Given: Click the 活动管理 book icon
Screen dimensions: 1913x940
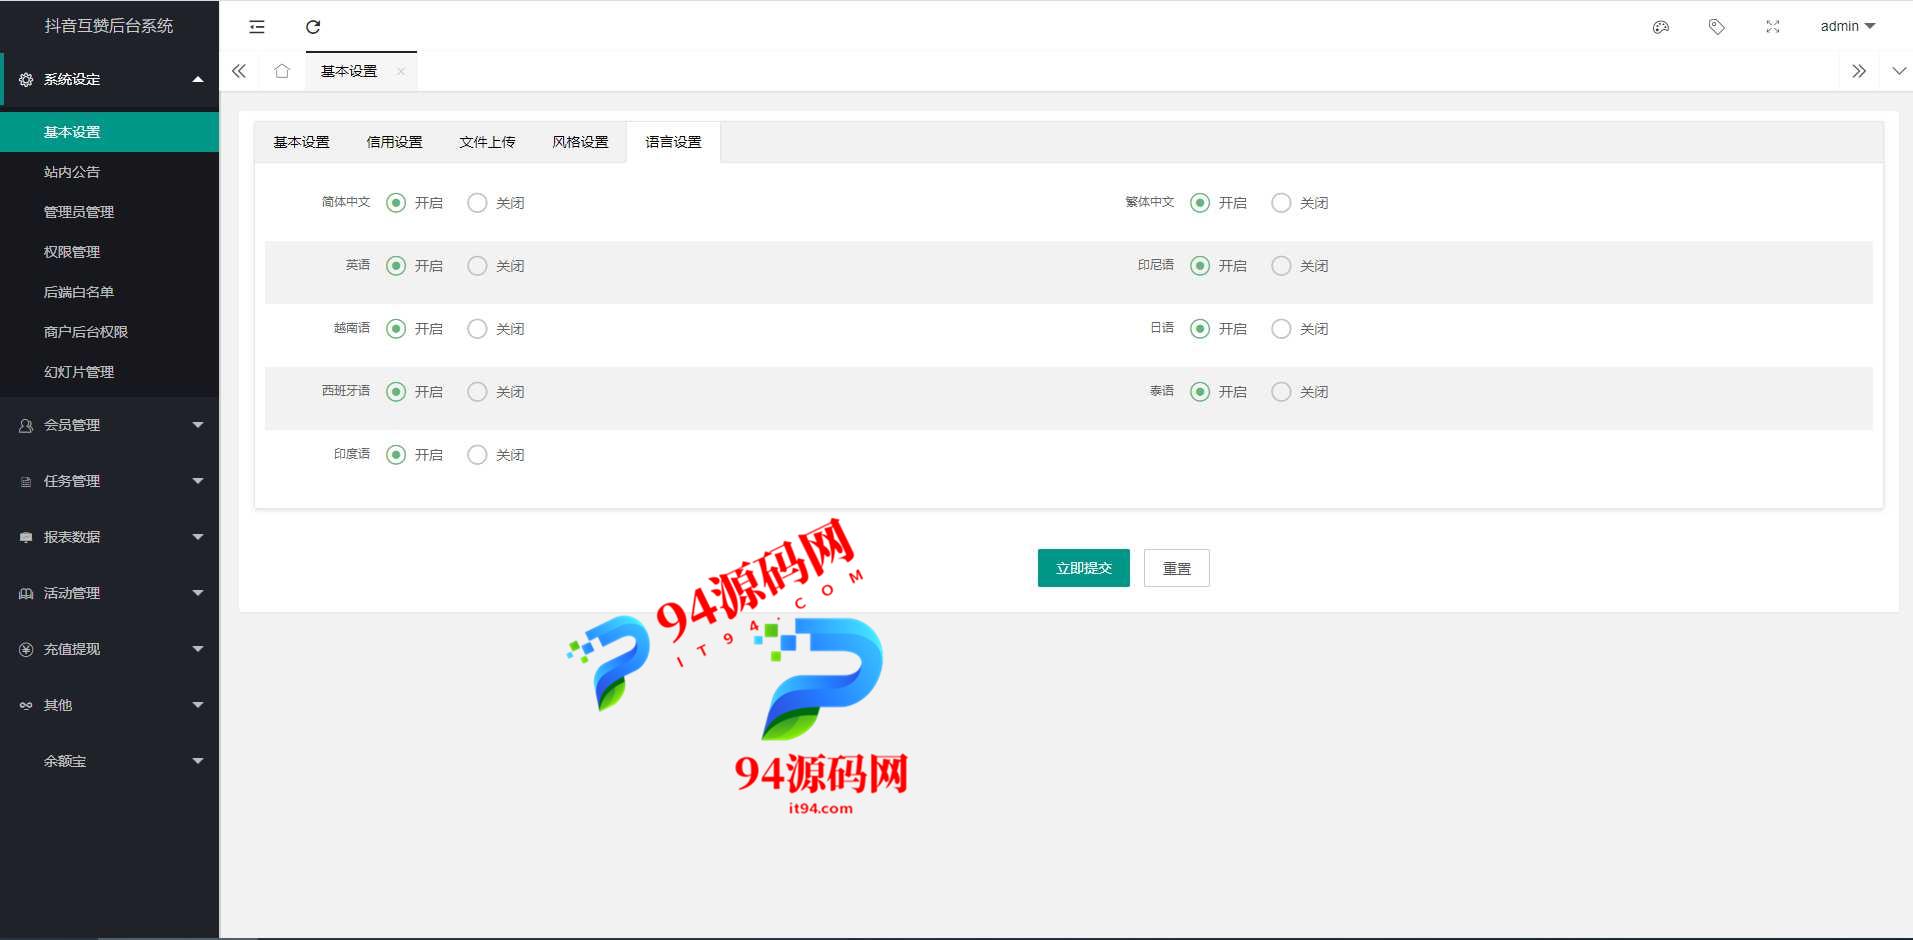Looking at the screenshot, I should coord(26,593).
